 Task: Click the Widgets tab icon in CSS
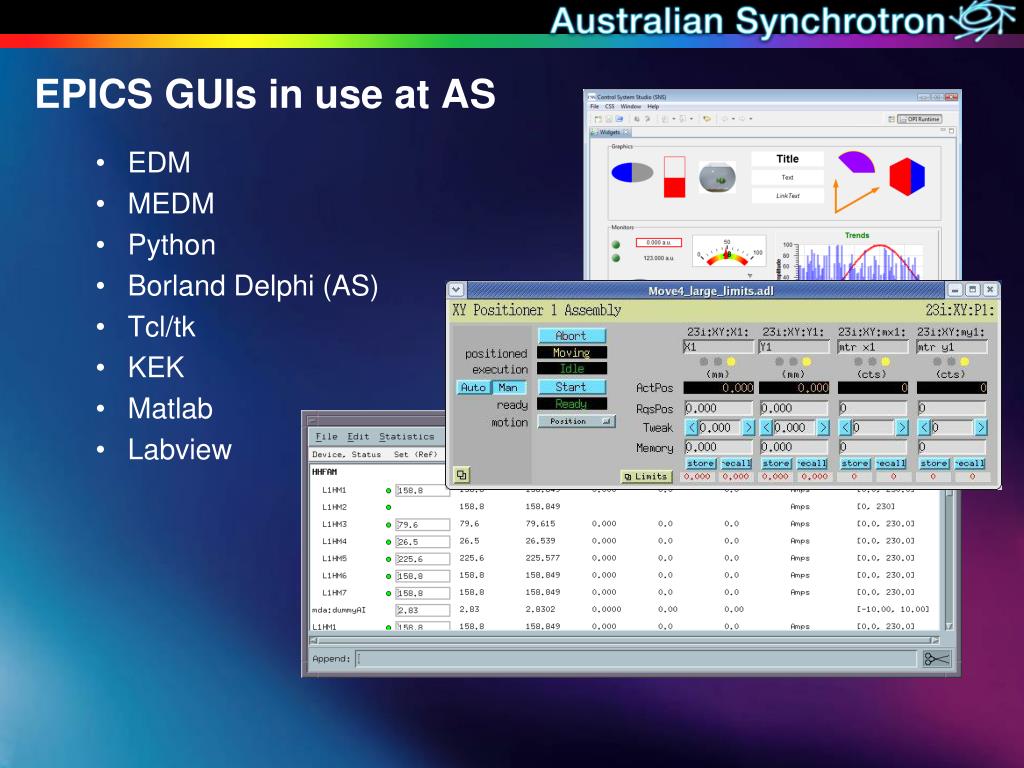[594, 133]
